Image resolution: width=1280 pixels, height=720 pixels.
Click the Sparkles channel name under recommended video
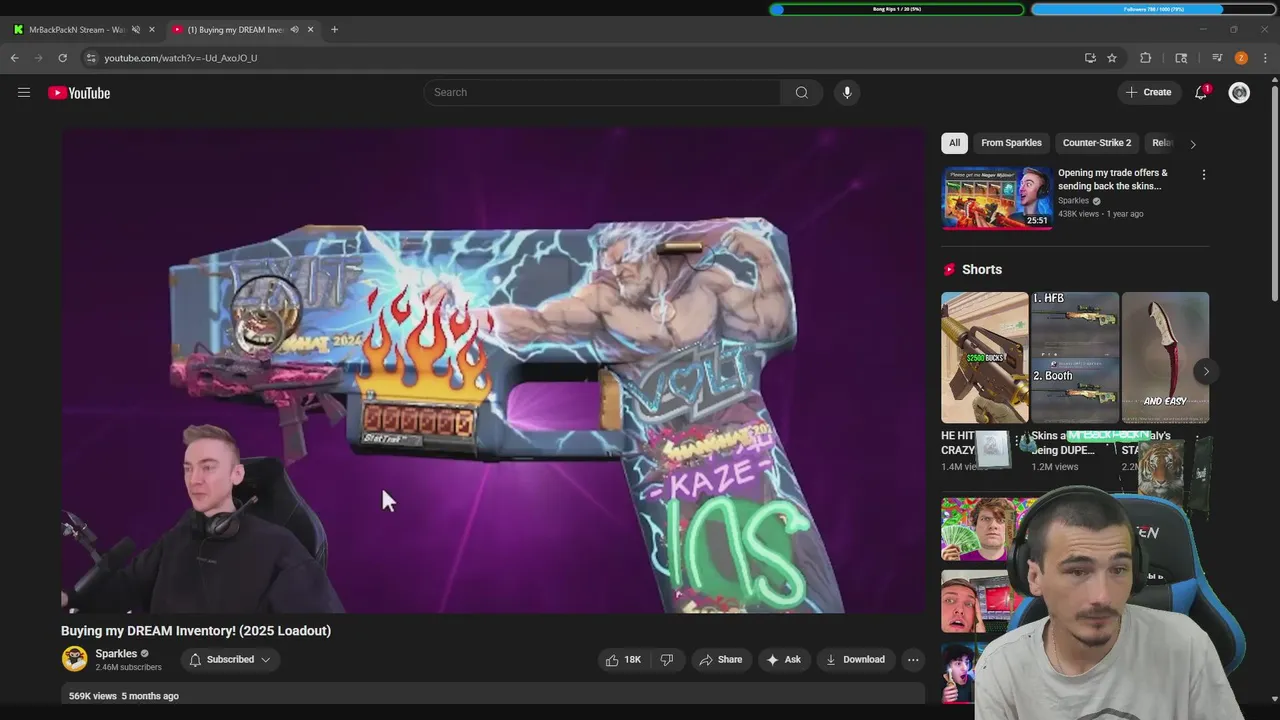click(1073, 201)
